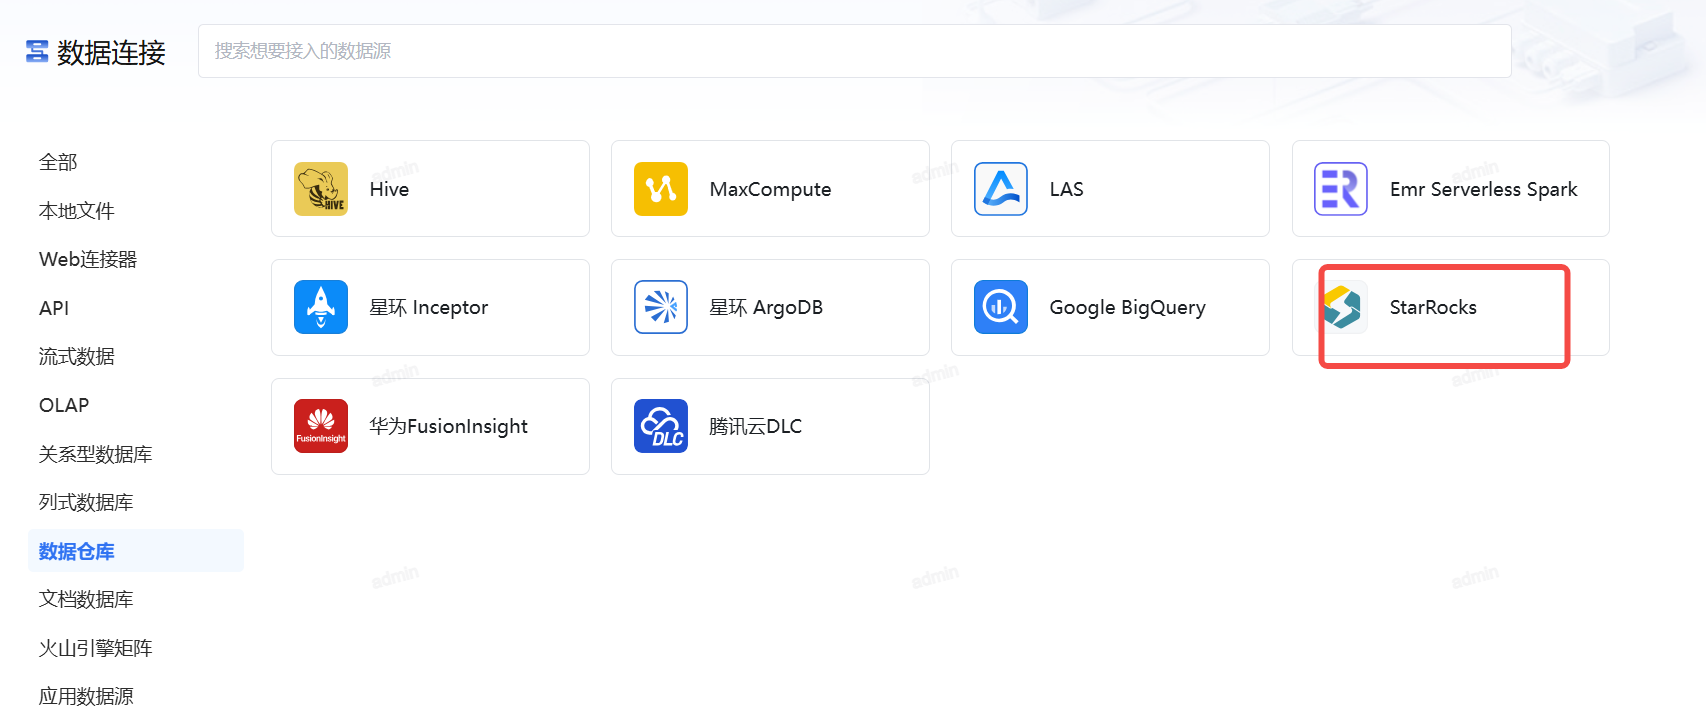This screenshot has height=726, width=1706.
Task: Go to 关系型数据库 category
Action: pyautogui.click(x=96, y=454)
